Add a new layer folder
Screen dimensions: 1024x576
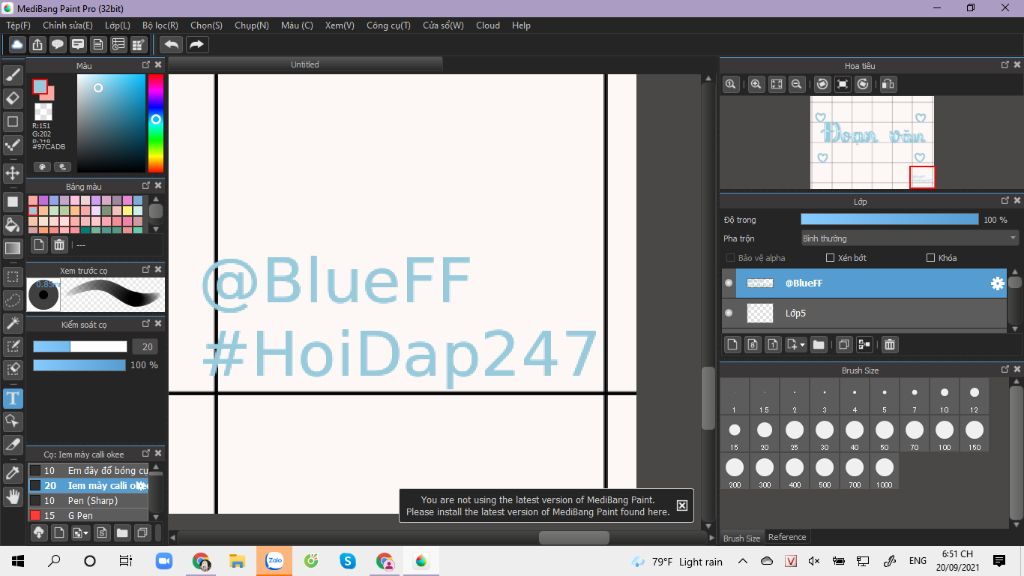click(x=818, y=345)
